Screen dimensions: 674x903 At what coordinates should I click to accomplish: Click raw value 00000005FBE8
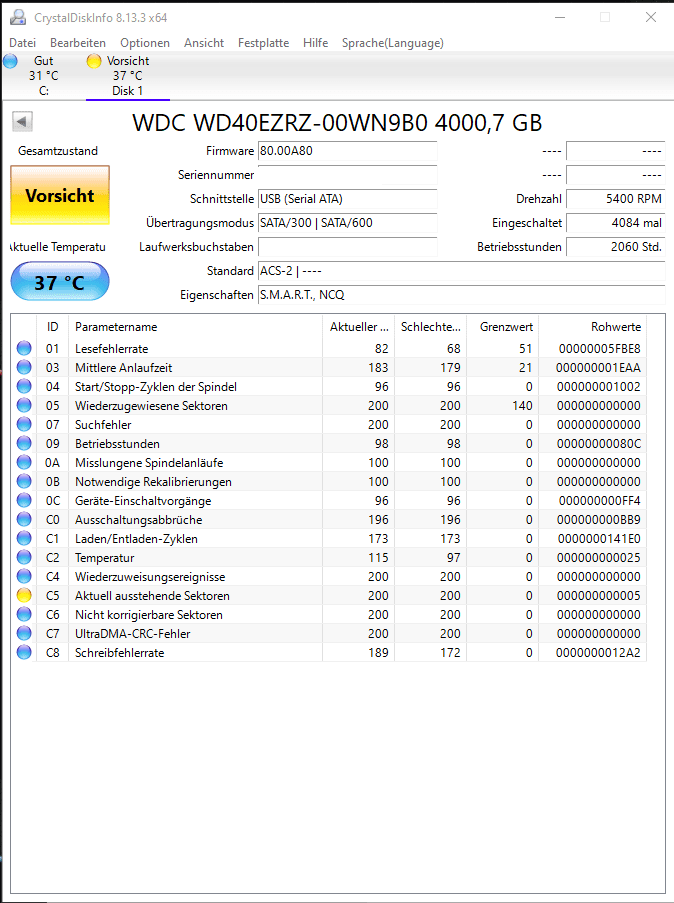coord(599,348)
